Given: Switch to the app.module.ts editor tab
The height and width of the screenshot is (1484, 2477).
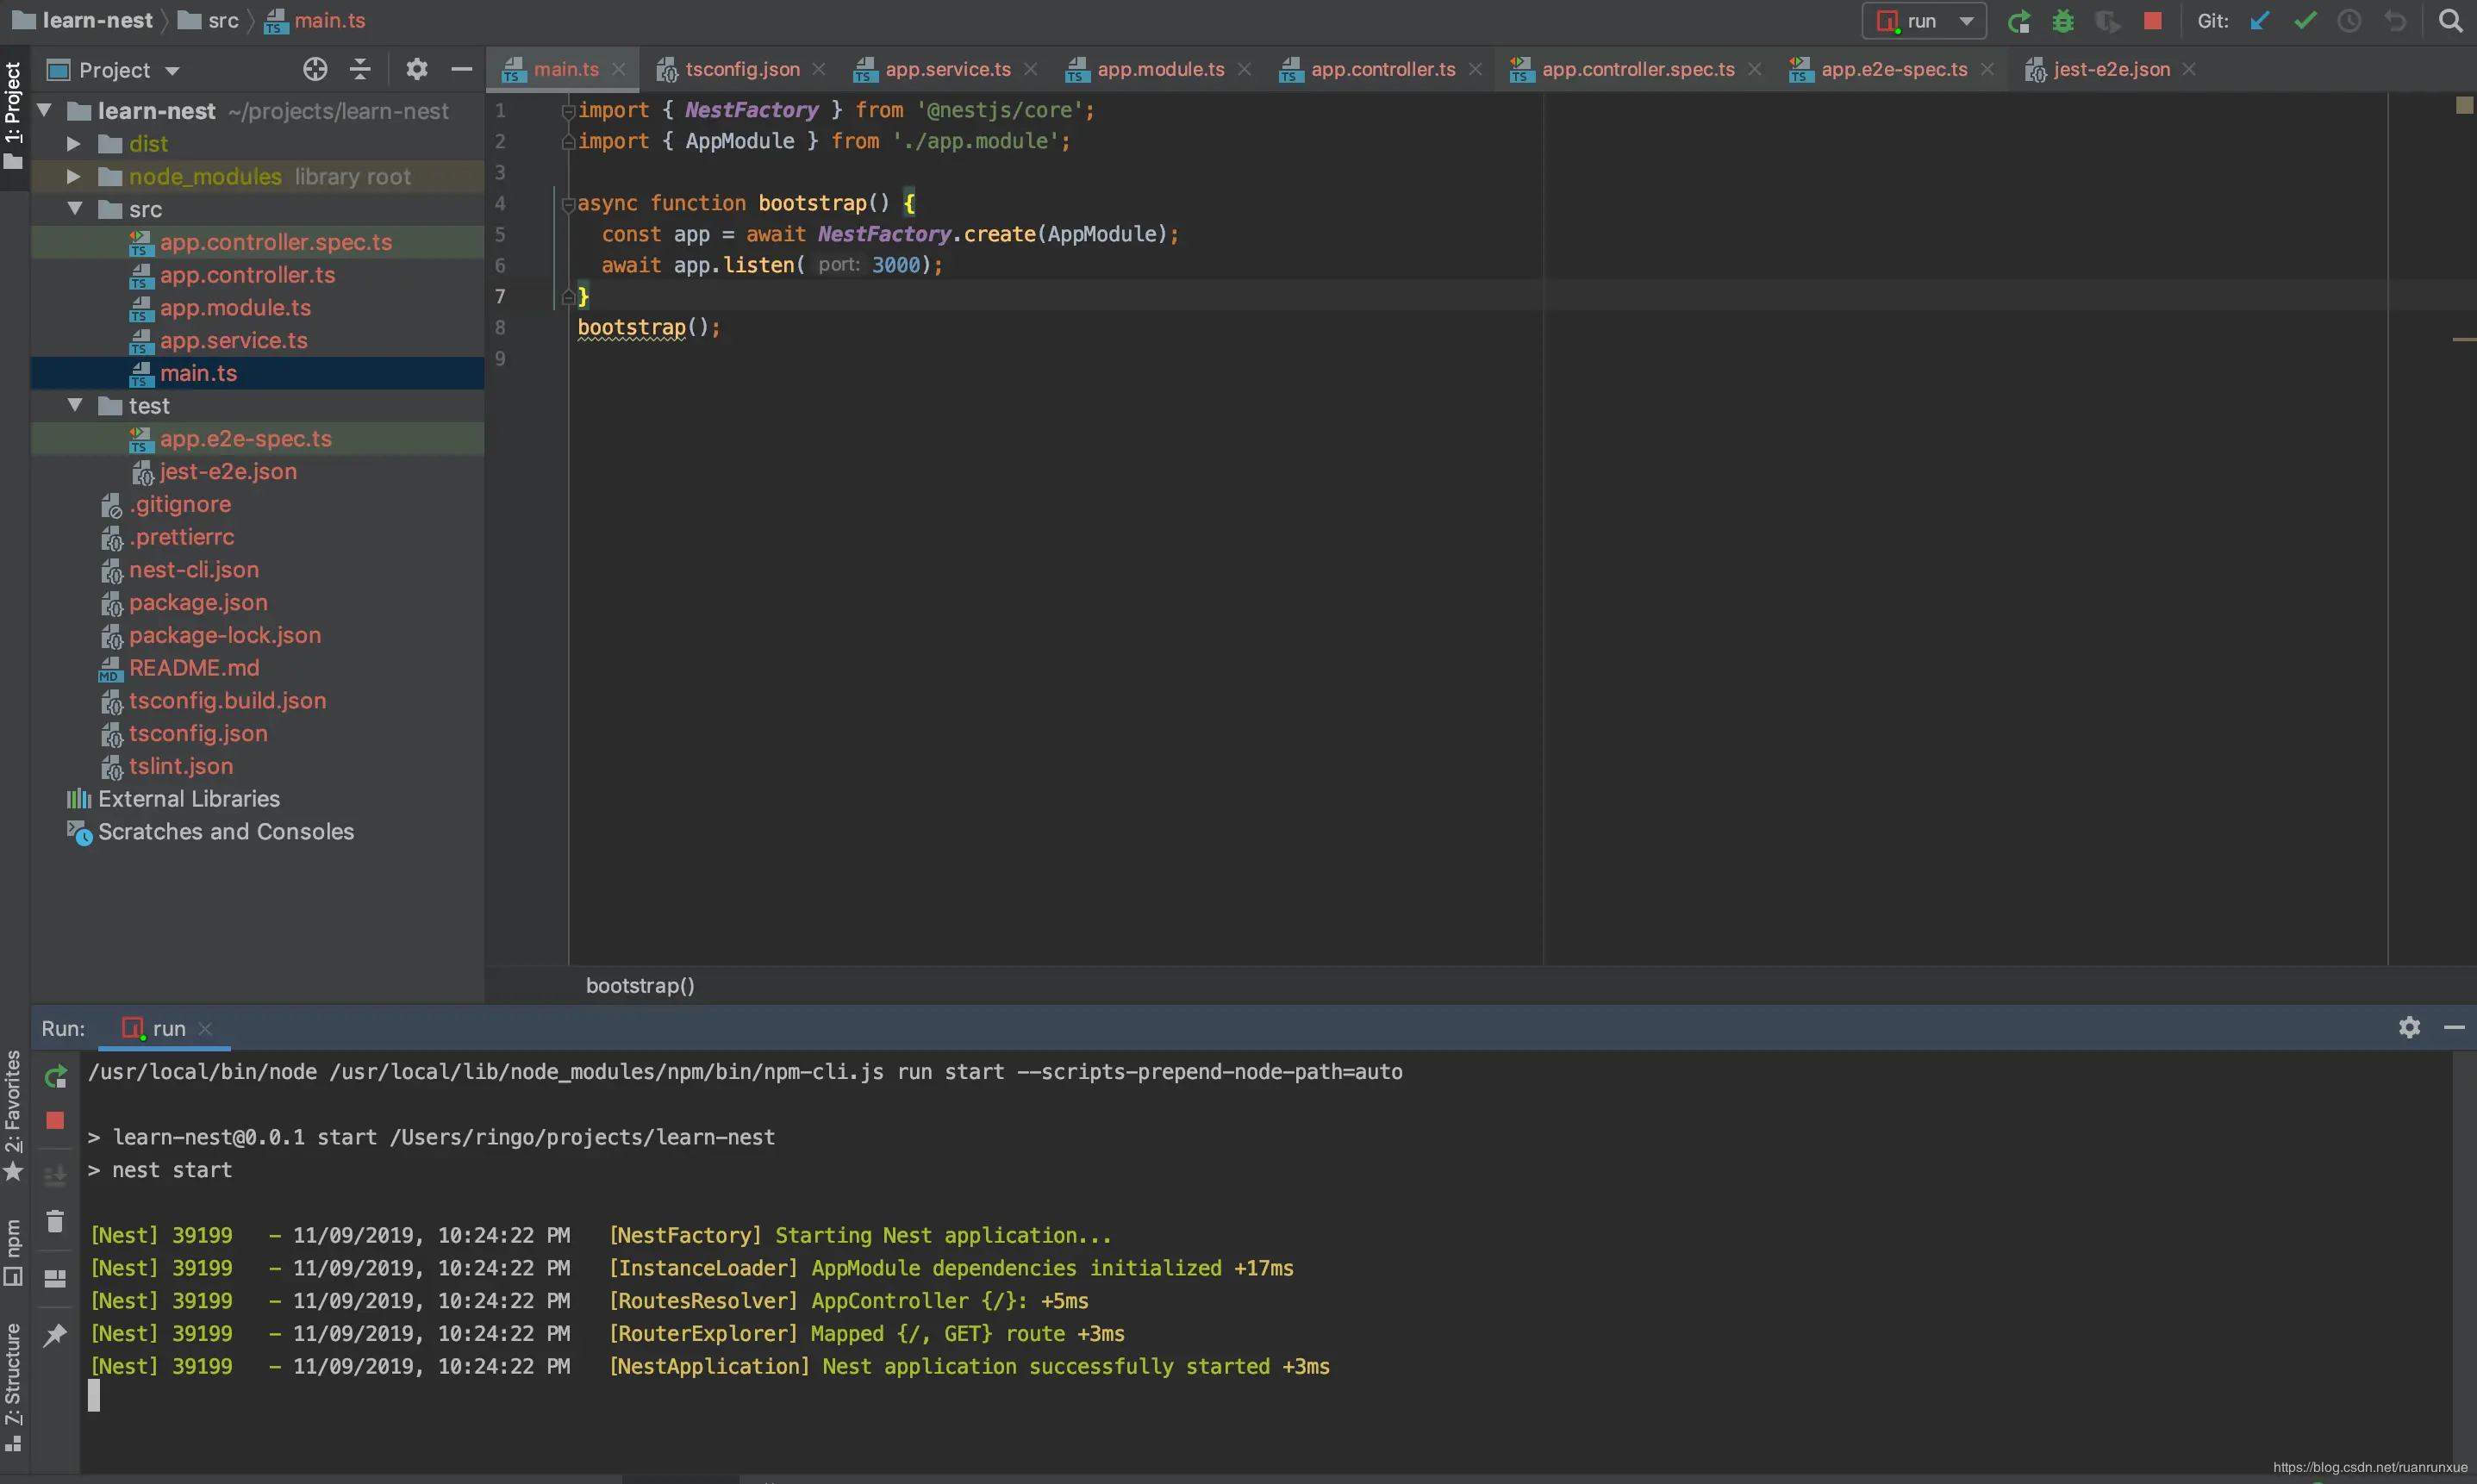Looking at the screenshot, I should [x=1159, y=69].
